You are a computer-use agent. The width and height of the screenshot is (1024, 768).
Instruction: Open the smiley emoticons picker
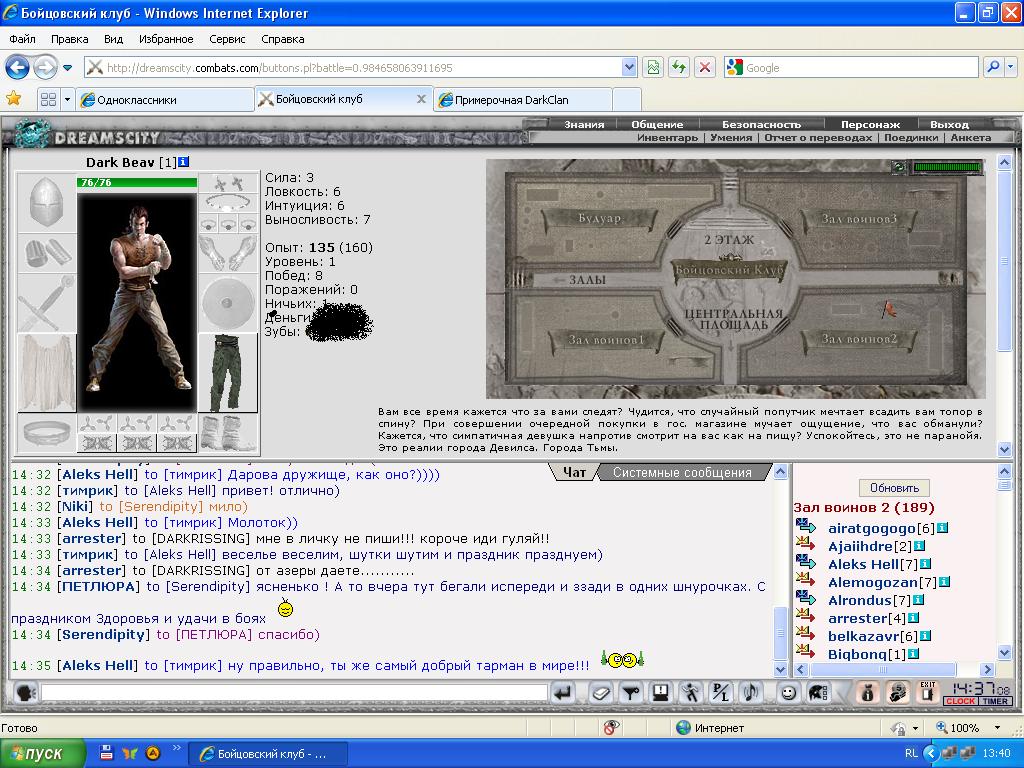tap(788, 692)
